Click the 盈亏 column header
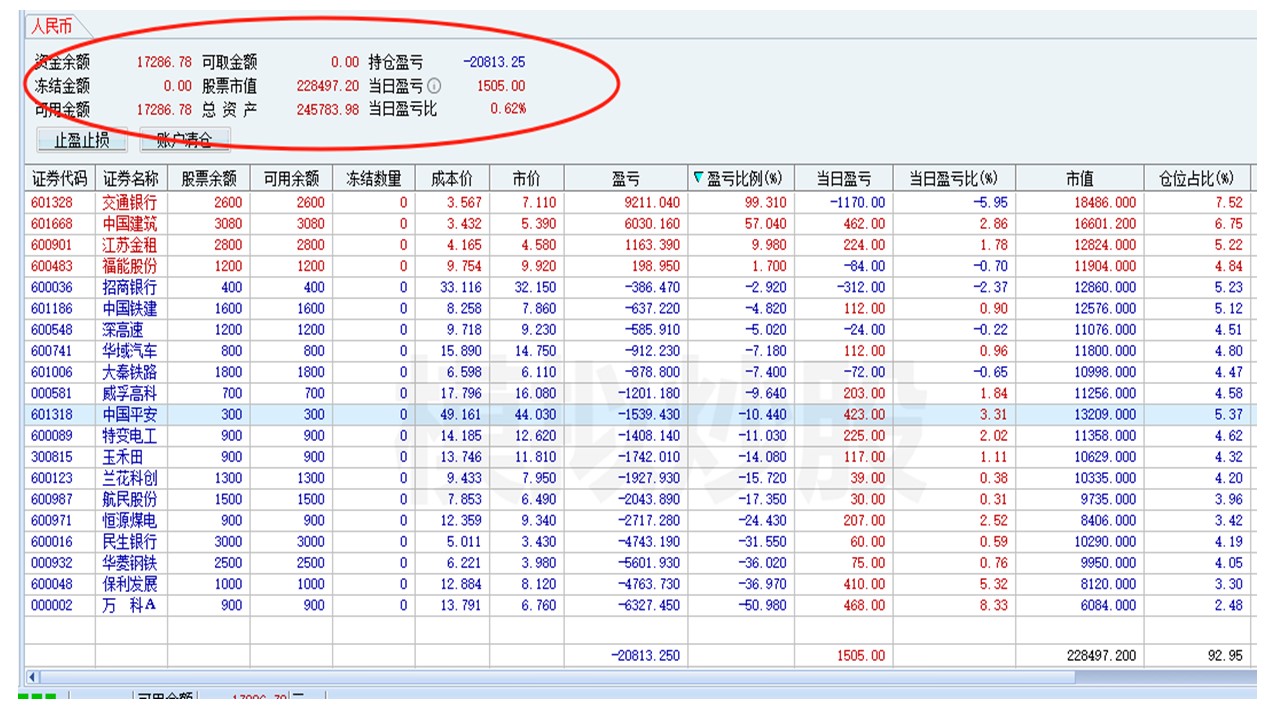 (x=626, y=179)
